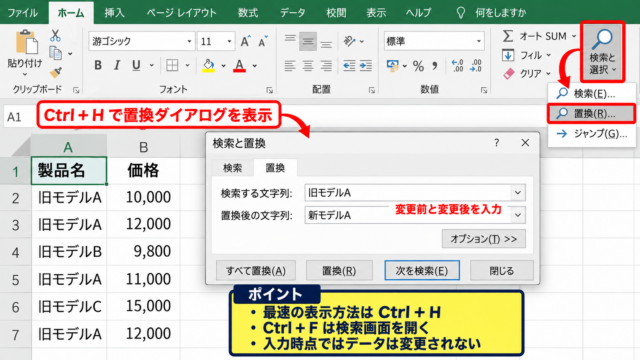The width and height of the screenshot is (640, 360).
Task: Switch to the ページ レイアウト tab
Action: [182, 13]
